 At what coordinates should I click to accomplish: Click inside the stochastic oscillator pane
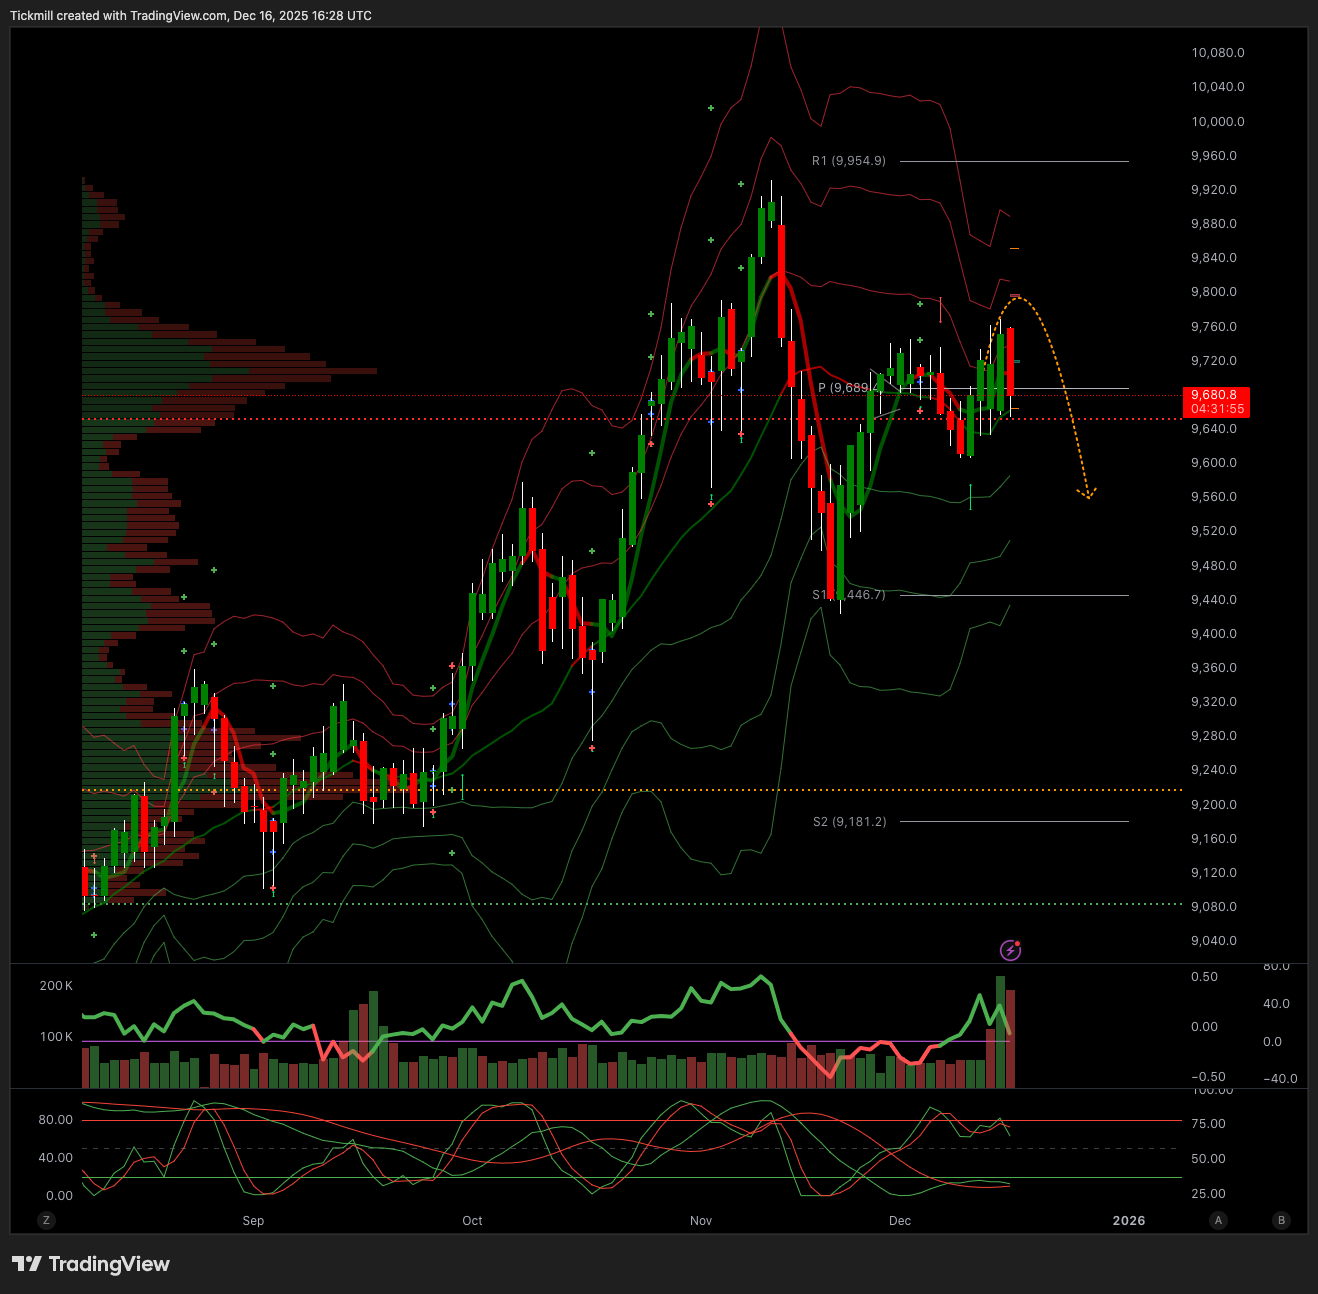600,1150
